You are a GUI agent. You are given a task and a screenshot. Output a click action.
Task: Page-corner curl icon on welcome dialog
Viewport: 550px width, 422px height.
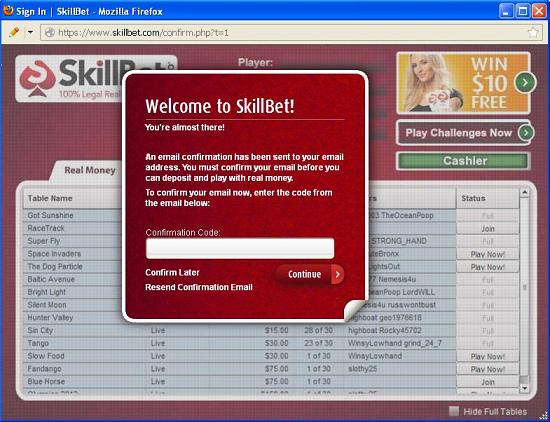pyautogui.click(x=355, y=310)
